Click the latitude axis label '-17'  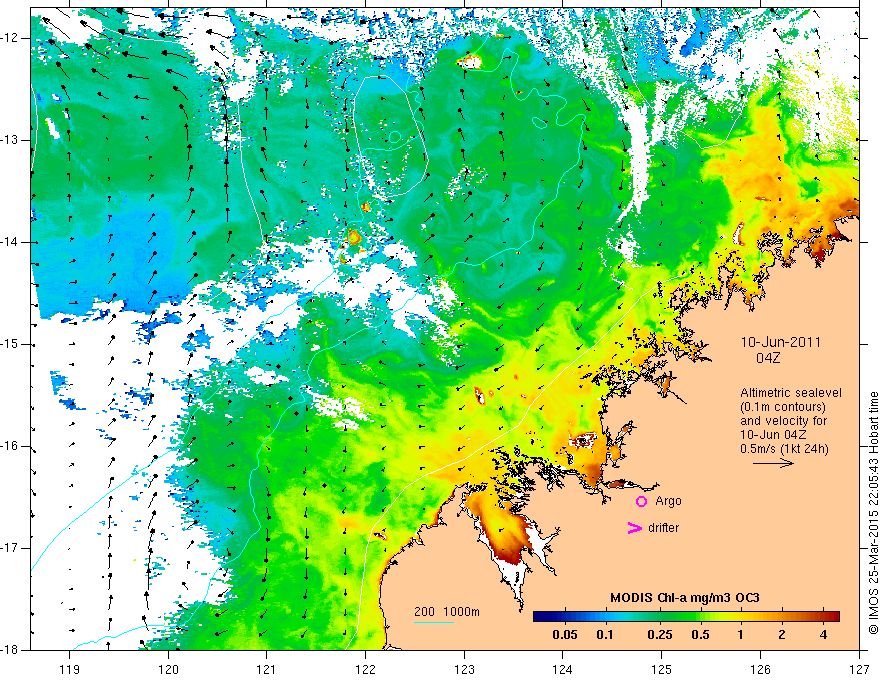11,548
